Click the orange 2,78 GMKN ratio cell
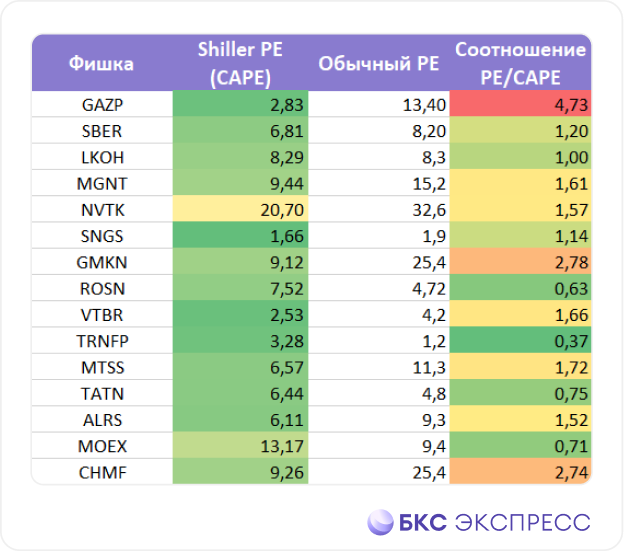 [x=520, y=261]
